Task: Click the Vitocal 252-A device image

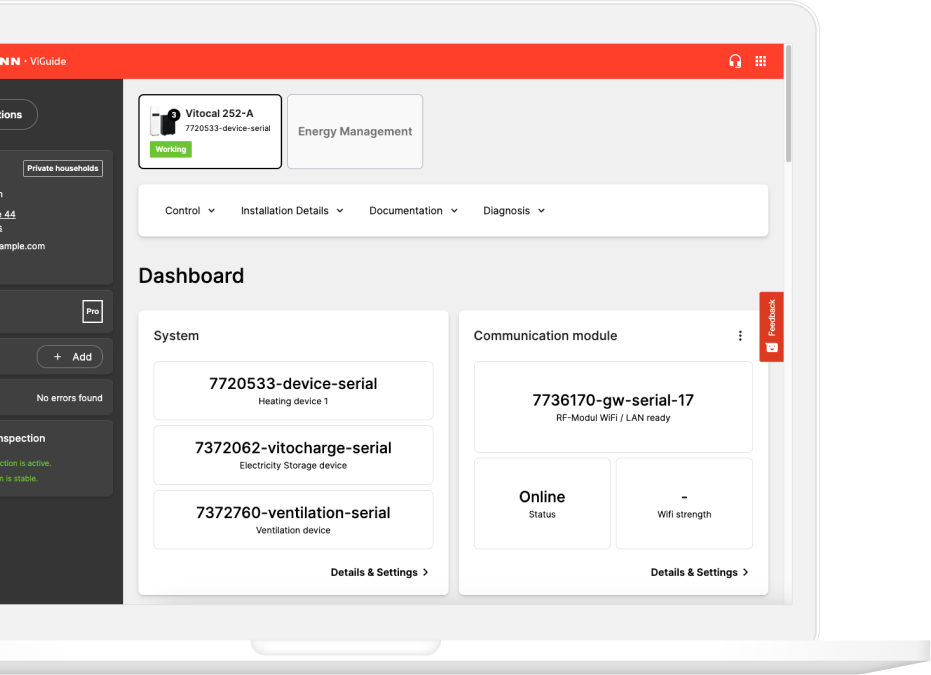Action: pos(163,122)
